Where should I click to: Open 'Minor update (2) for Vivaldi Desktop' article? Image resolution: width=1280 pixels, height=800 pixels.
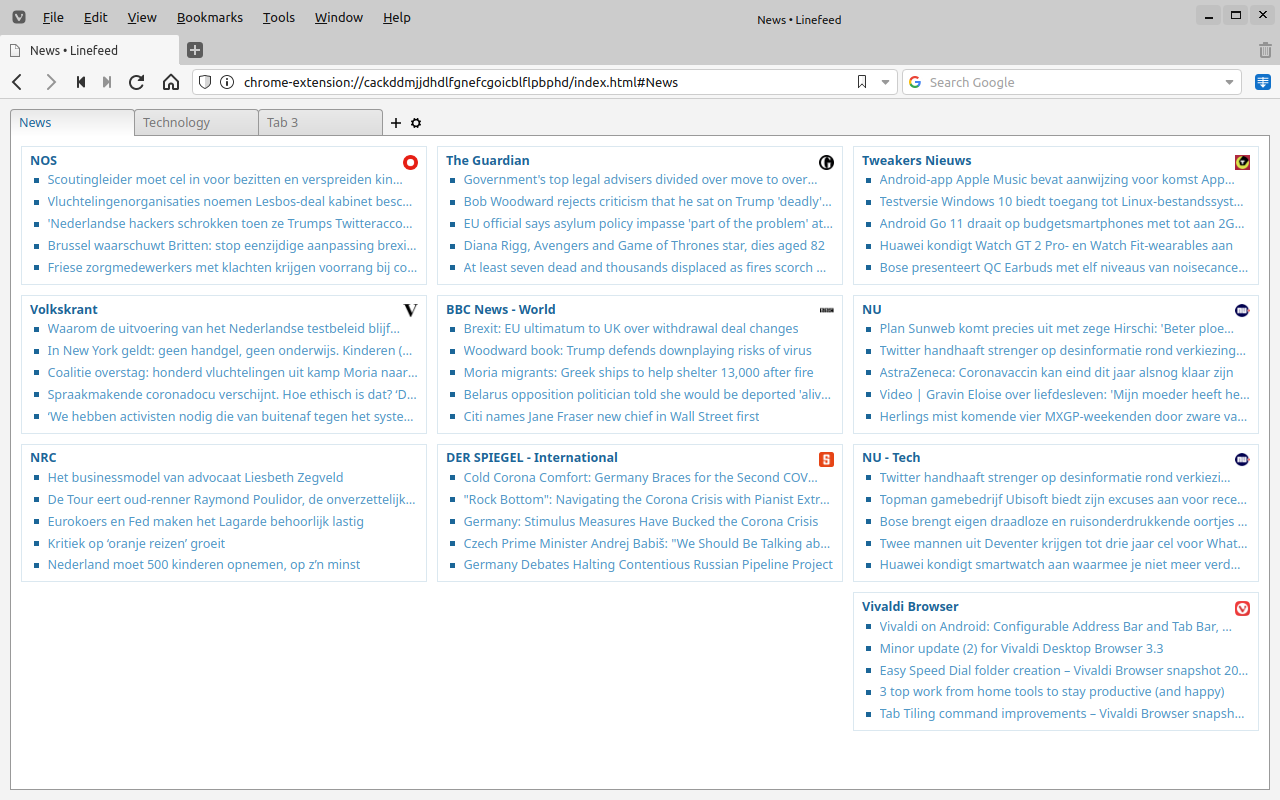point(1021,648)
